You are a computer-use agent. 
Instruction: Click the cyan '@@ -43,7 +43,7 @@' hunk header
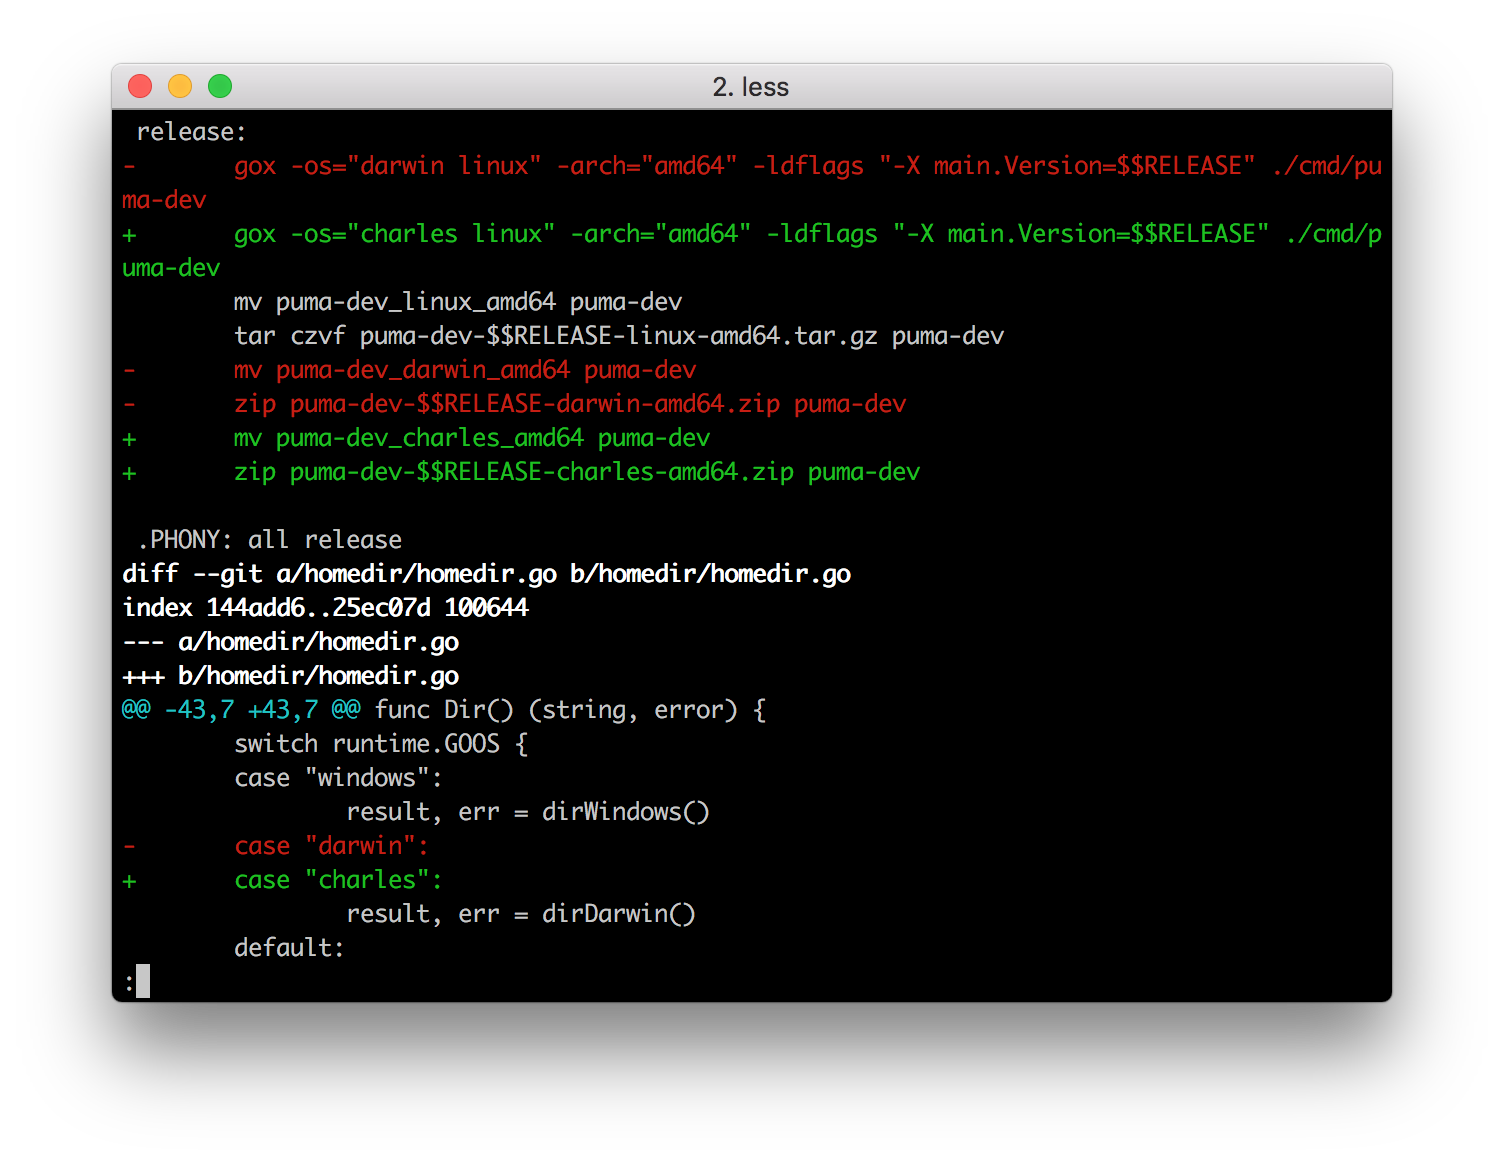[x=240, y=710]
